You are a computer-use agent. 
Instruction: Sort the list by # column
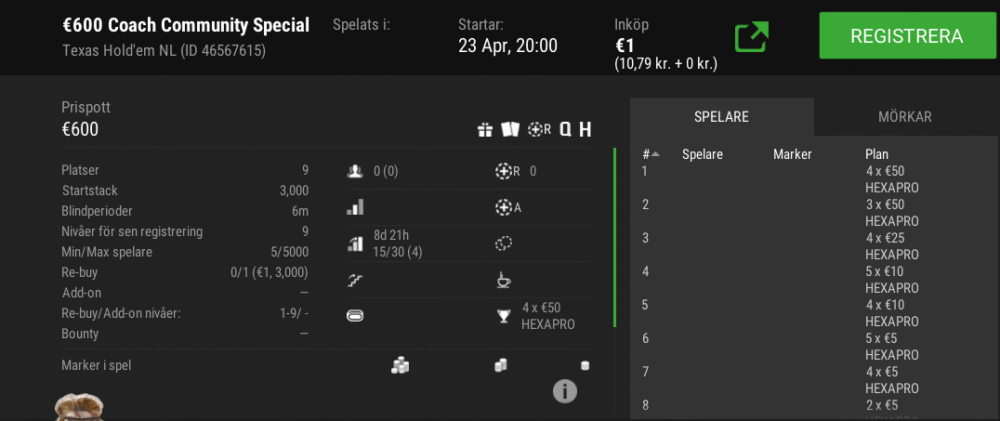coord(650,155)
